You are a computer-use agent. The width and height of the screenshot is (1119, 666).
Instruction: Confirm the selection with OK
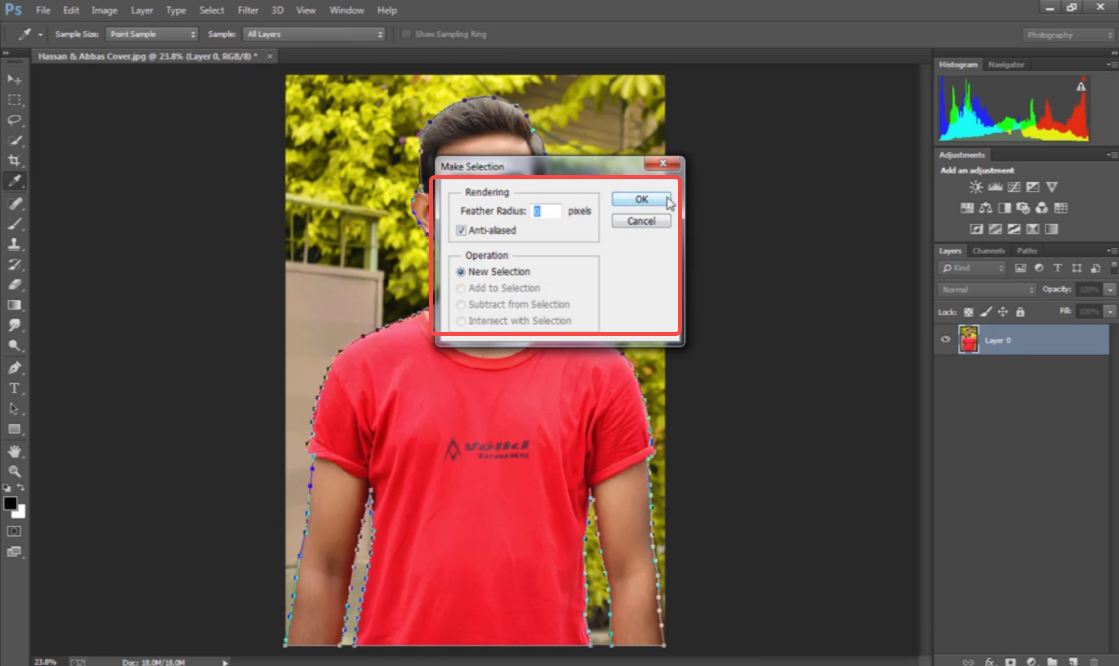coord(639,199)
